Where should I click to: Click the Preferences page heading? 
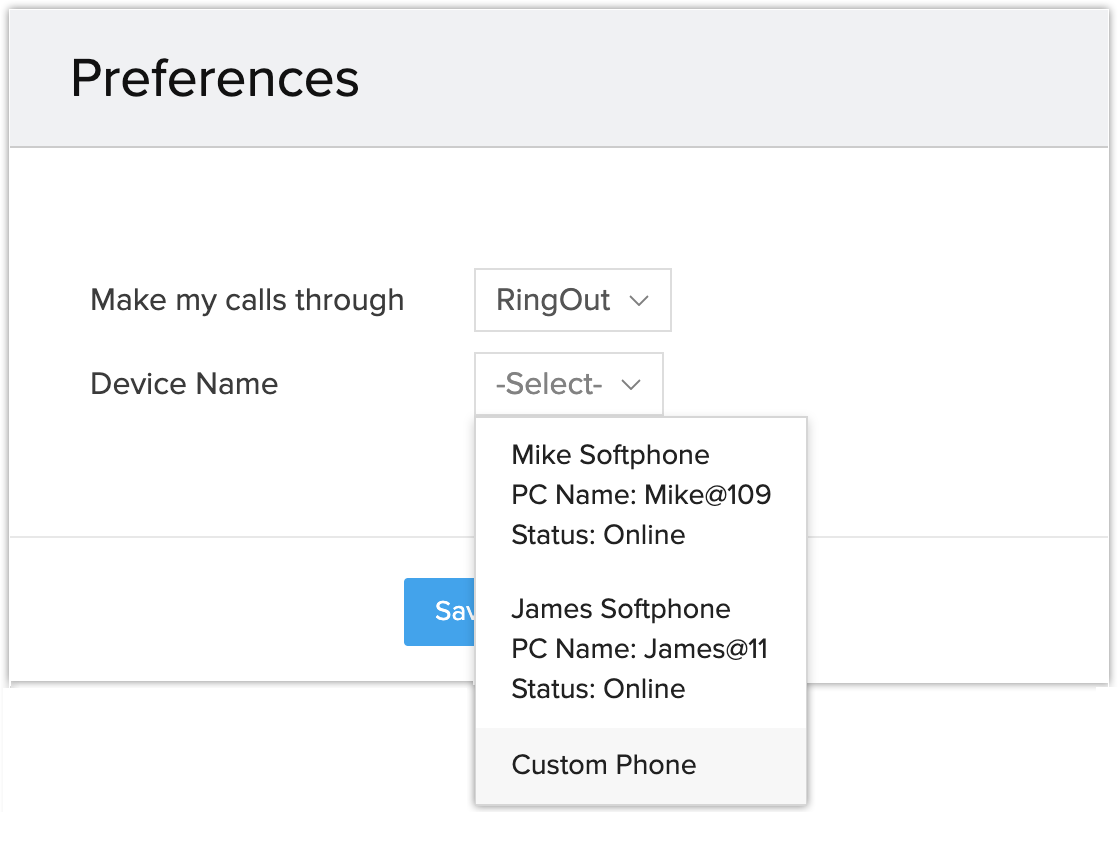click(x=215, y=78)
